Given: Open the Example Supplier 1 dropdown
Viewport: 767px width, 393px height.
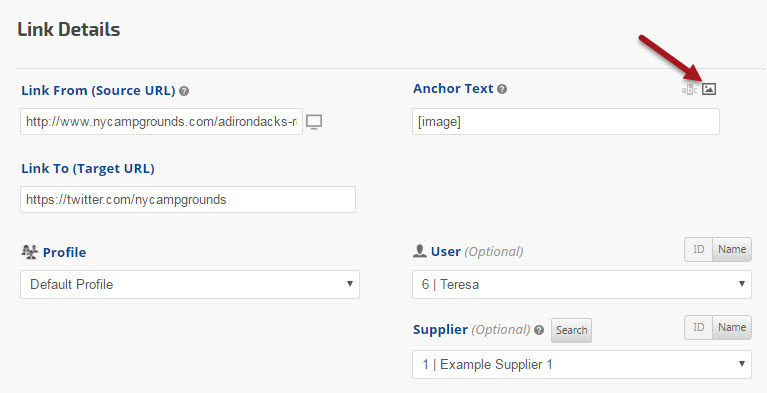Looking at the screenshot, I should click(582, 365).
